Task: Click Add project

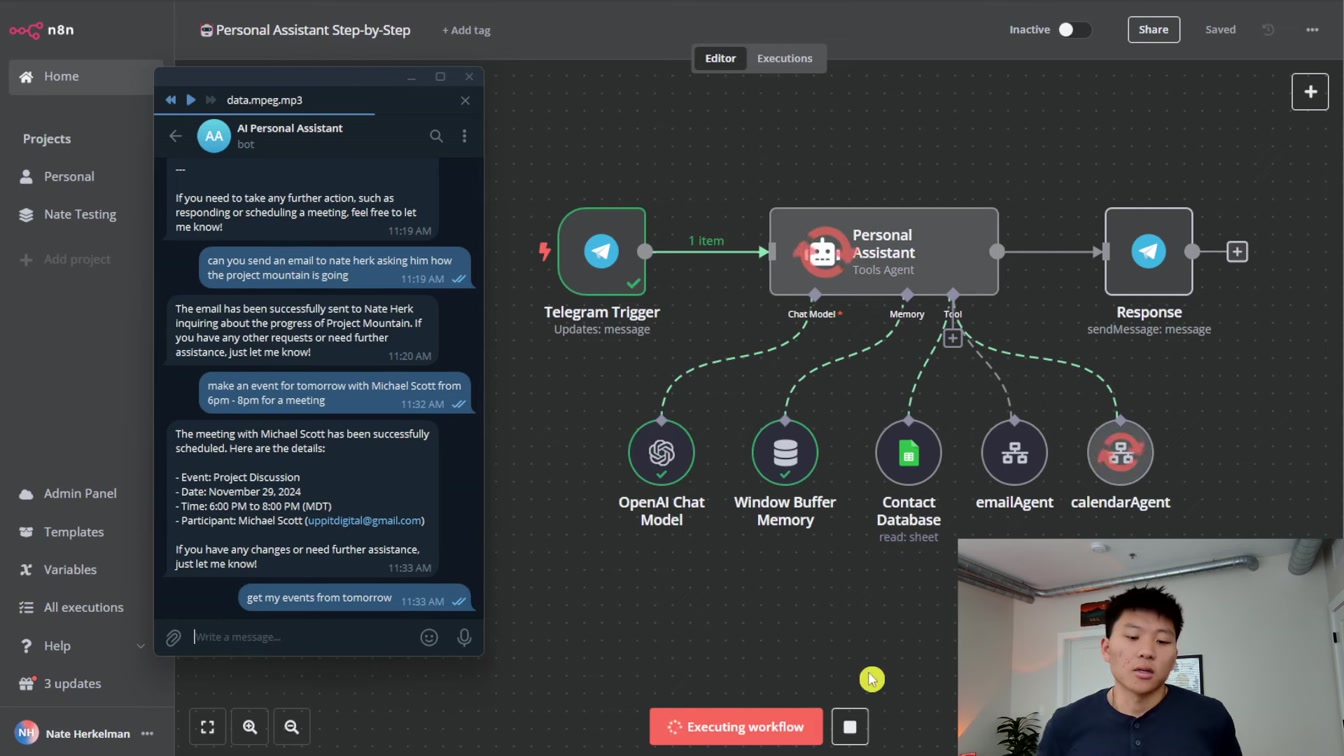Action: (66, 259)
